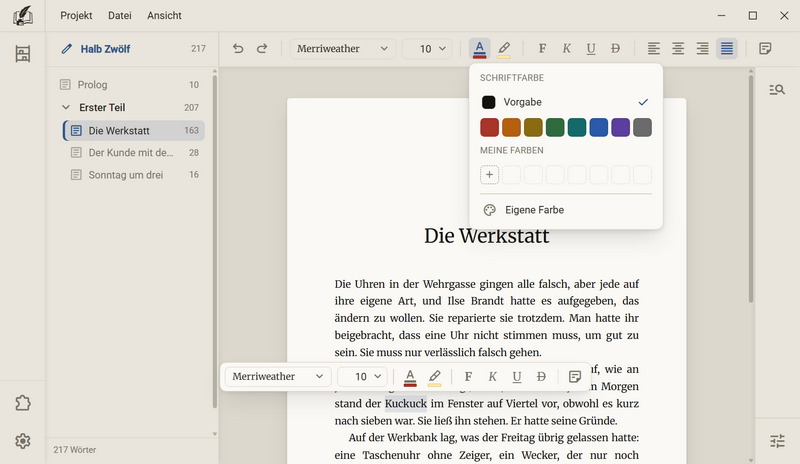This screenshot has height=464, width=800.
Task: Click the highlighter icon in the floating toolbar
Action: click(434, 377)
